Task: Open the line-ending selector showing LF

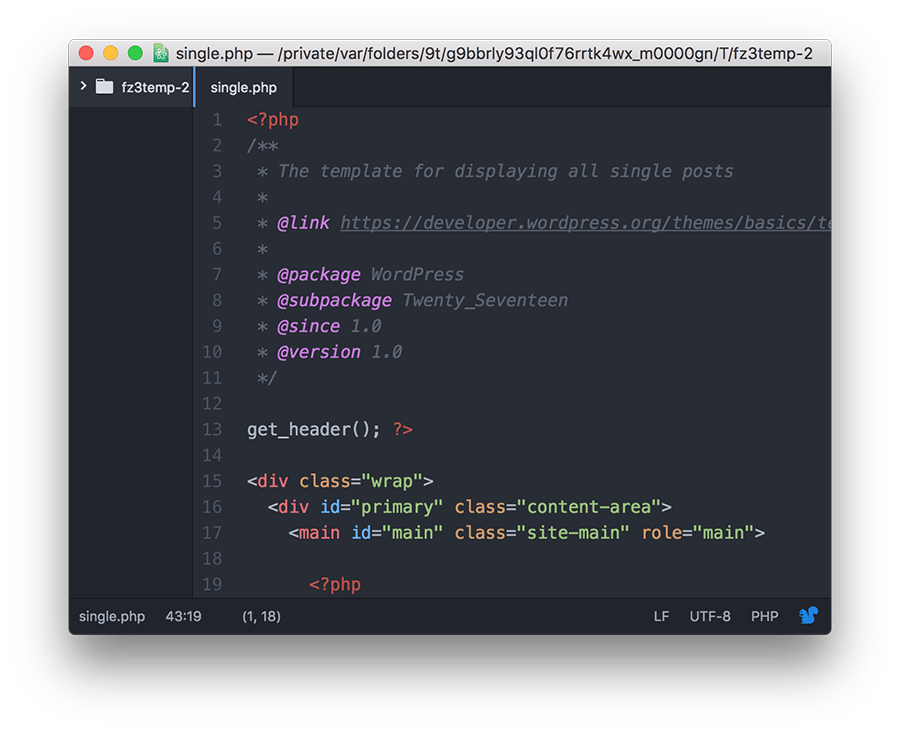Action: 660,616
